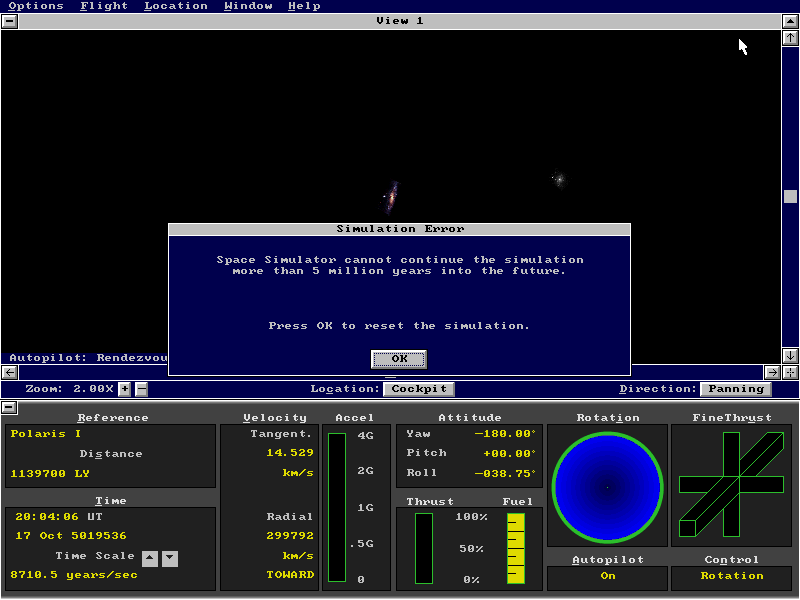Open the instrument panel control menu
Viewport: 800px width, 600px height.
click(x=10, y=408)
